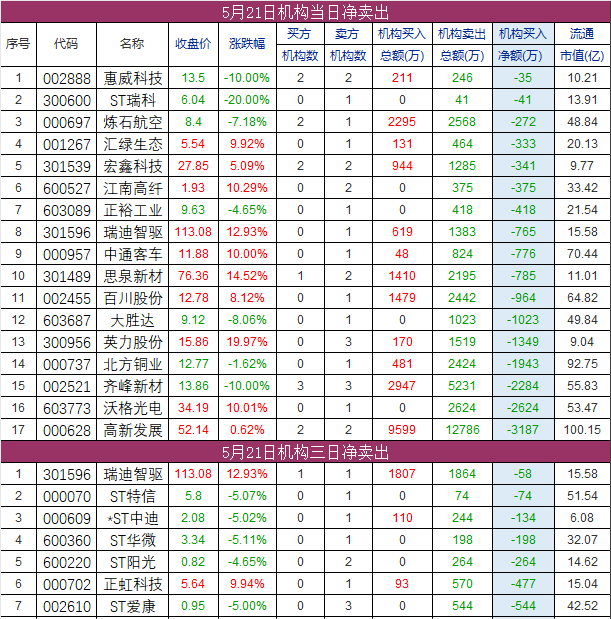Select stock name 齐峰新材
This screenshot has height=619, width=611.
(133, 386)
